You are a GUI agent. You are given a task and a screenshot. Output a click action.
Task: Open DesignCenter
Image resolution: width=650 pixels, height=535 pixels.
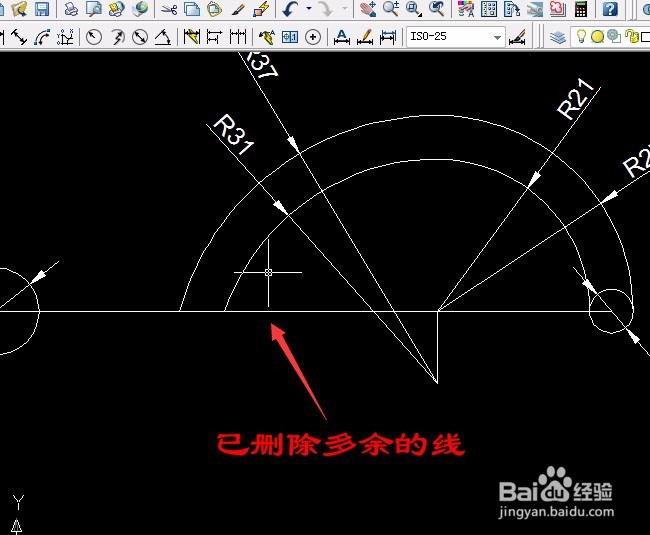489,8
